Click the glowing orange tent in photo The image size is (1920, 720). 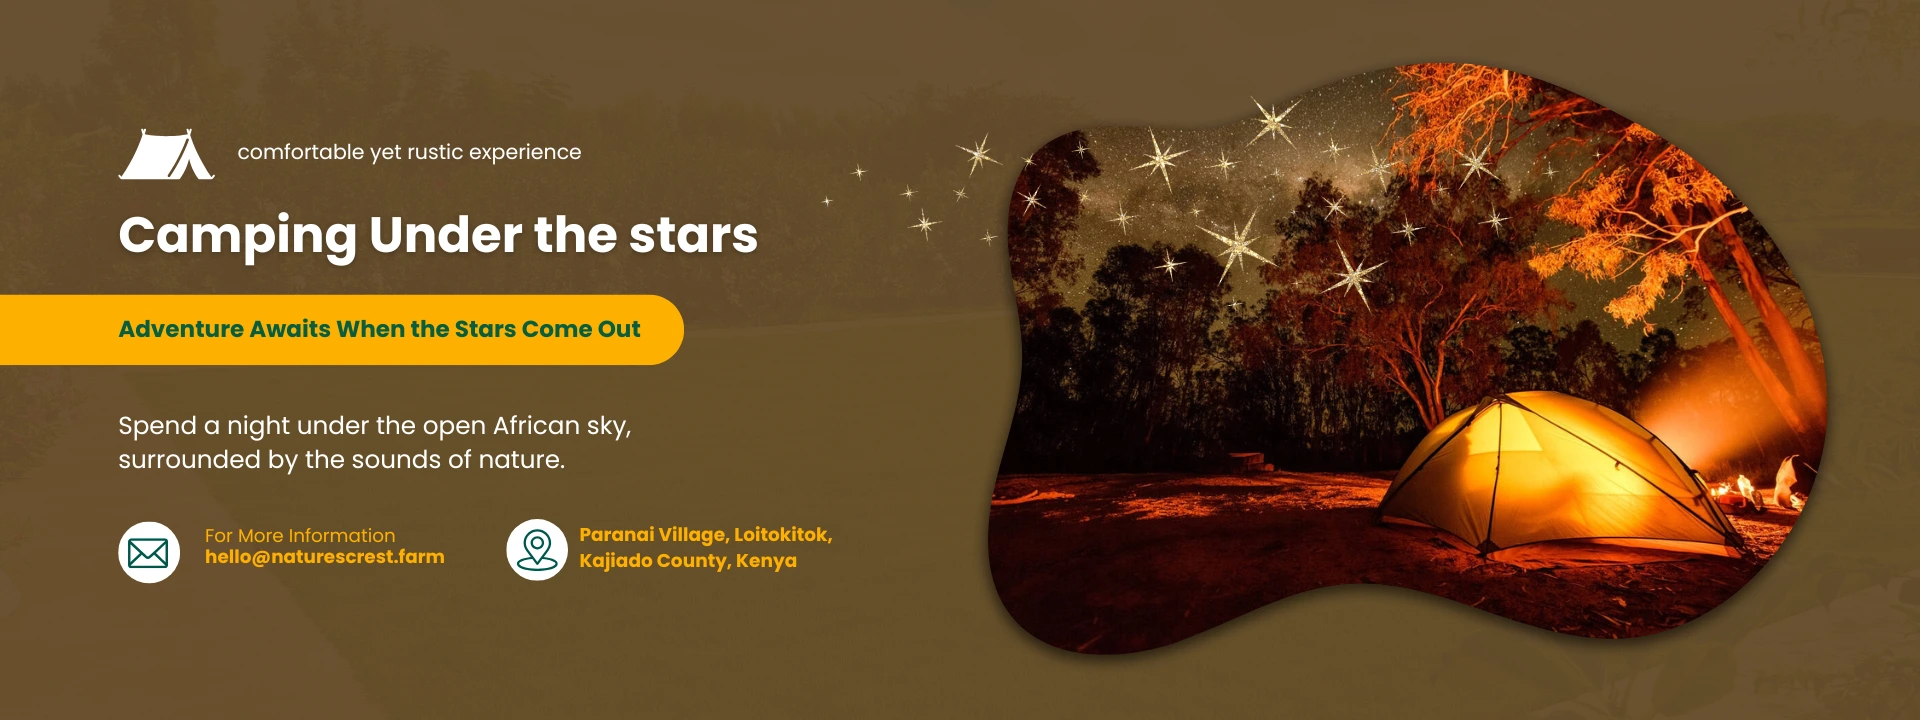pyautogui.click(x=1555, y=475)
